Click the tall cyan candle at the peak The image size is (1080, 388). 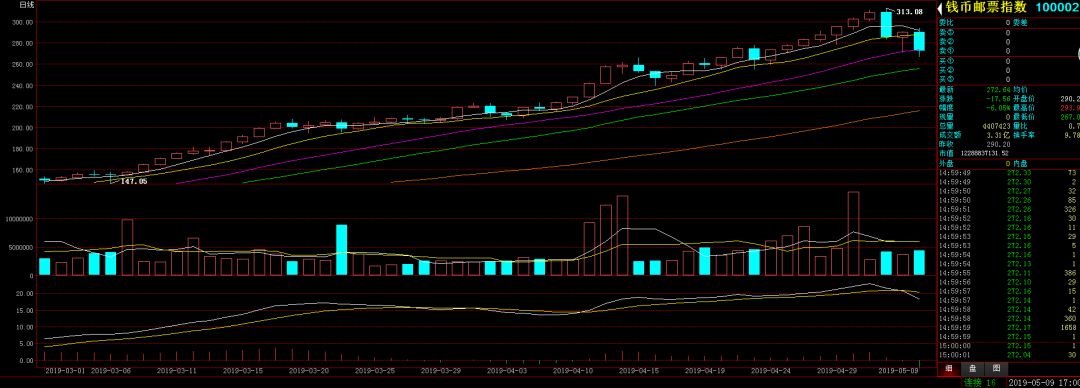[x=886, y=25]
